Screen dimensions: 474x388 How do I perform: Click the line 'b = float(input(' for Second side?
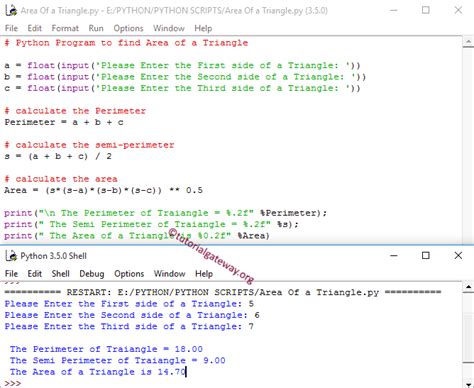pos(185,77)
